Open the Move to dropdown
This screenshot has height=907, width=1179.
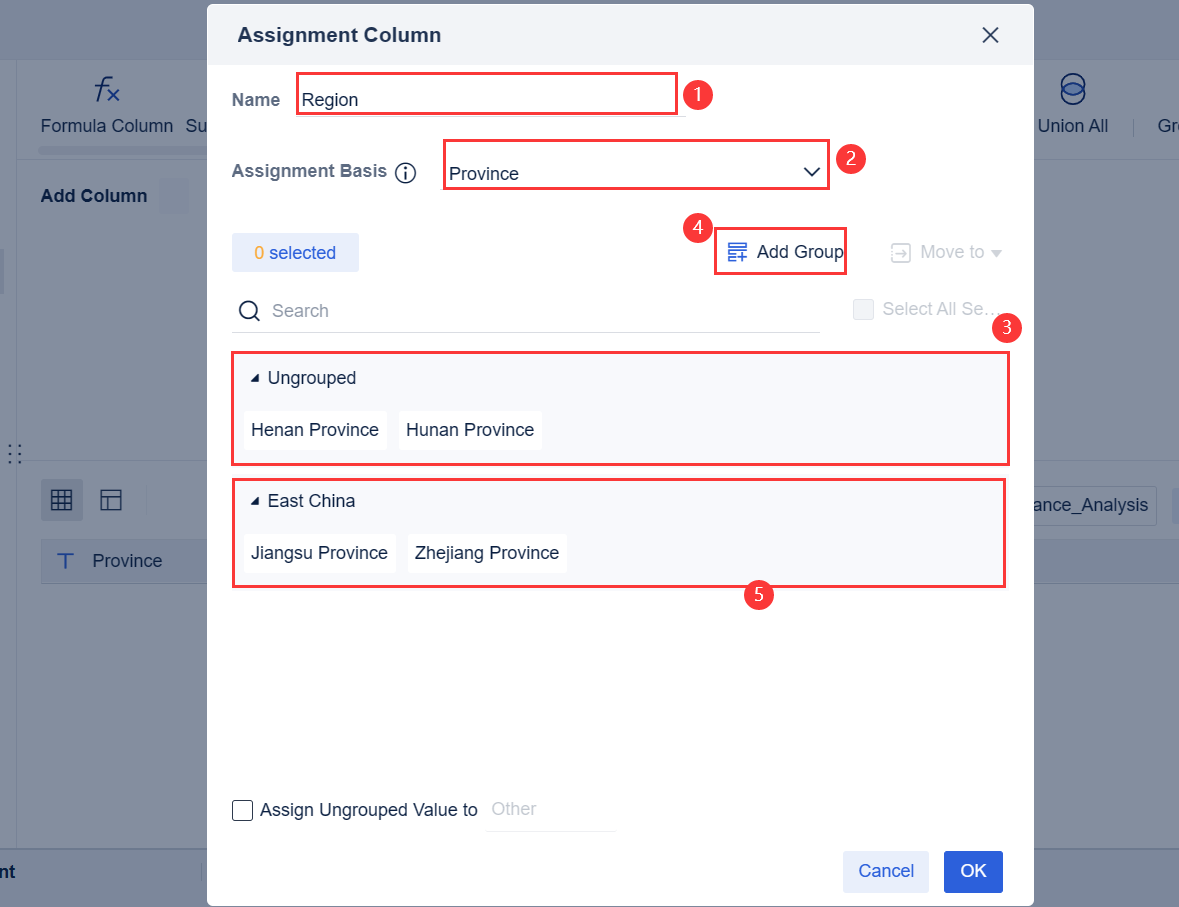tap(946, 252)
